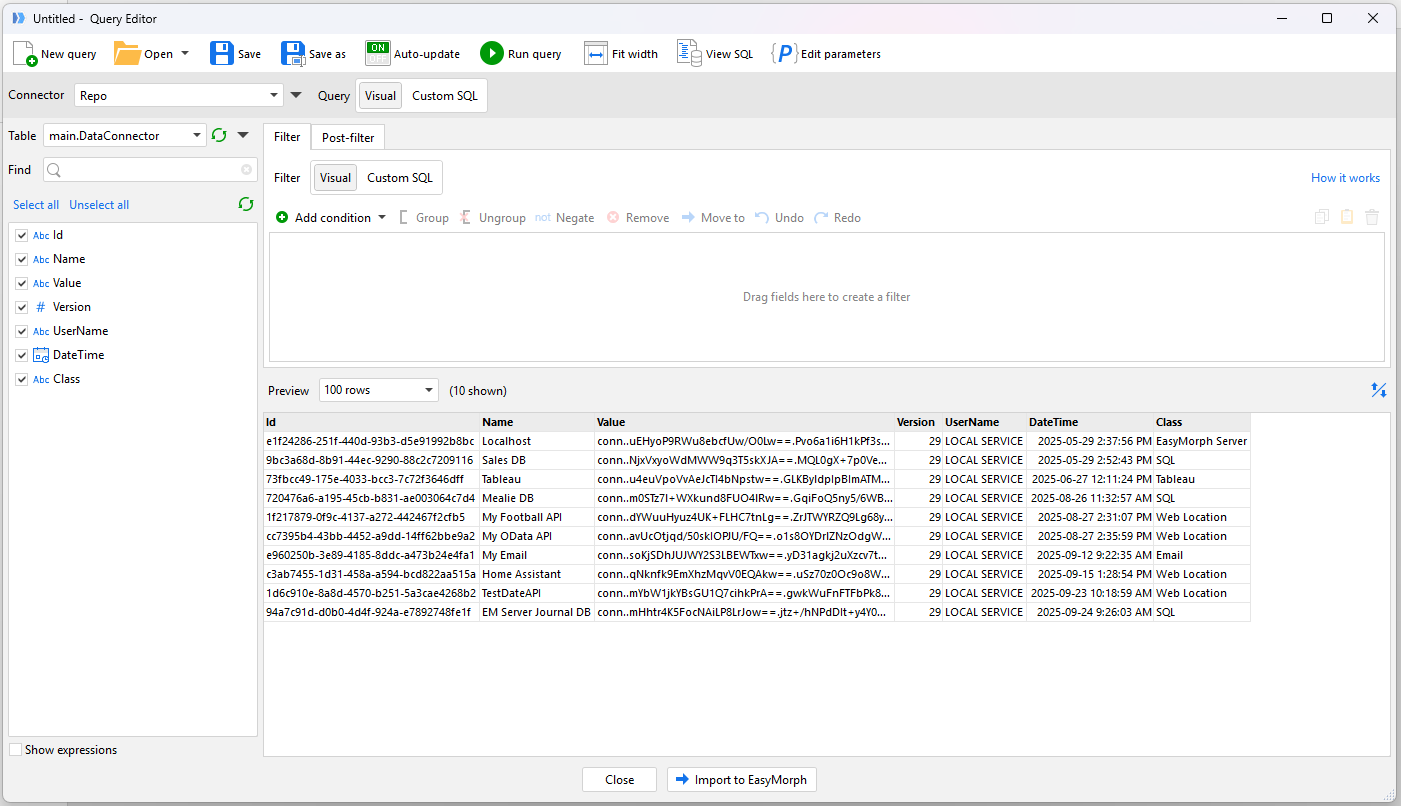Save the query with Save icon

[221, 54]
